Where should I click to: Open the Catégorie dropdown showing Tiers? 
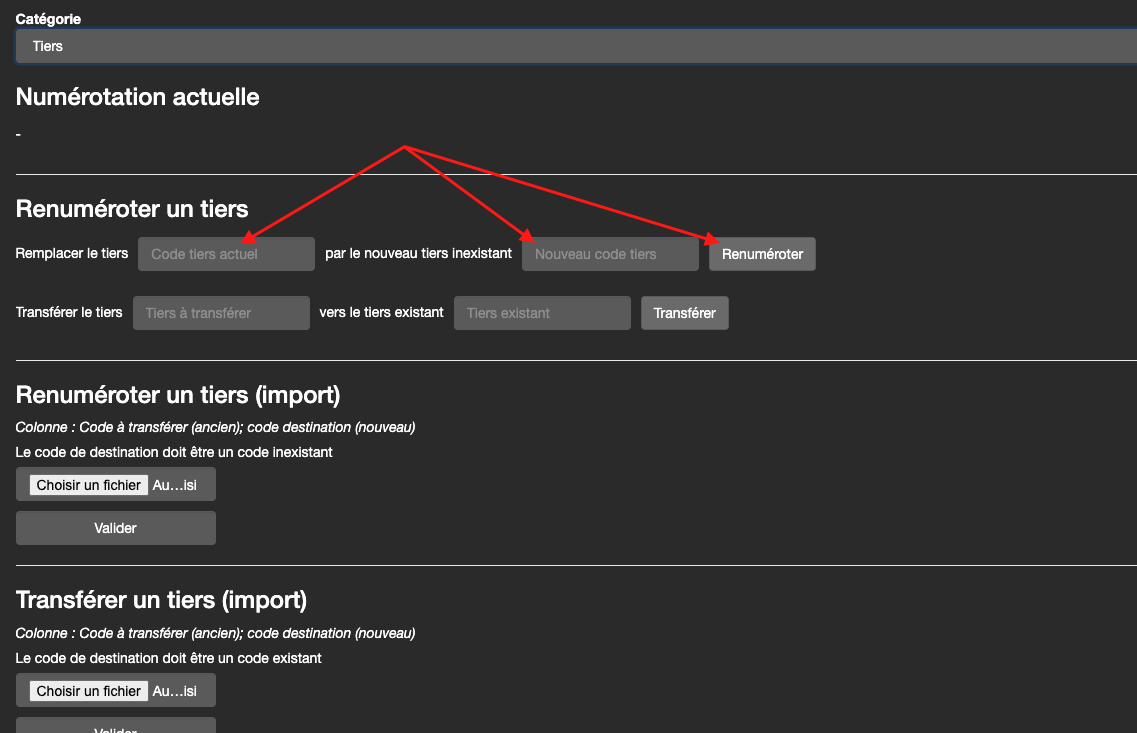pos(575,46)
